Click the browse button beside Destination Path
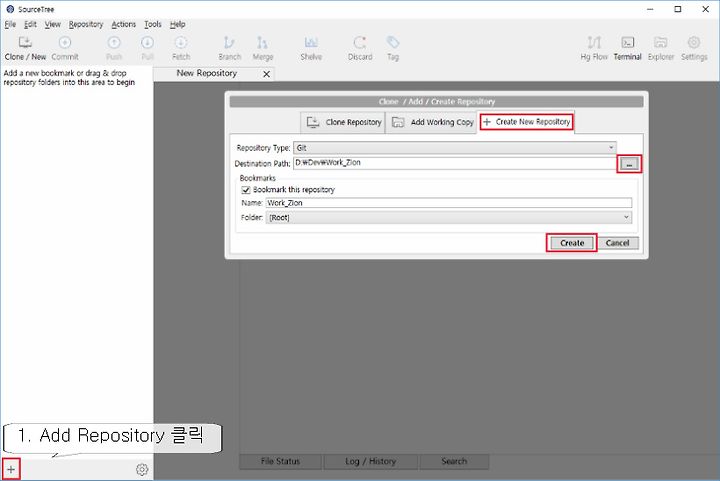The width and height of the screenshot is (720, 481). coord(629,164)
